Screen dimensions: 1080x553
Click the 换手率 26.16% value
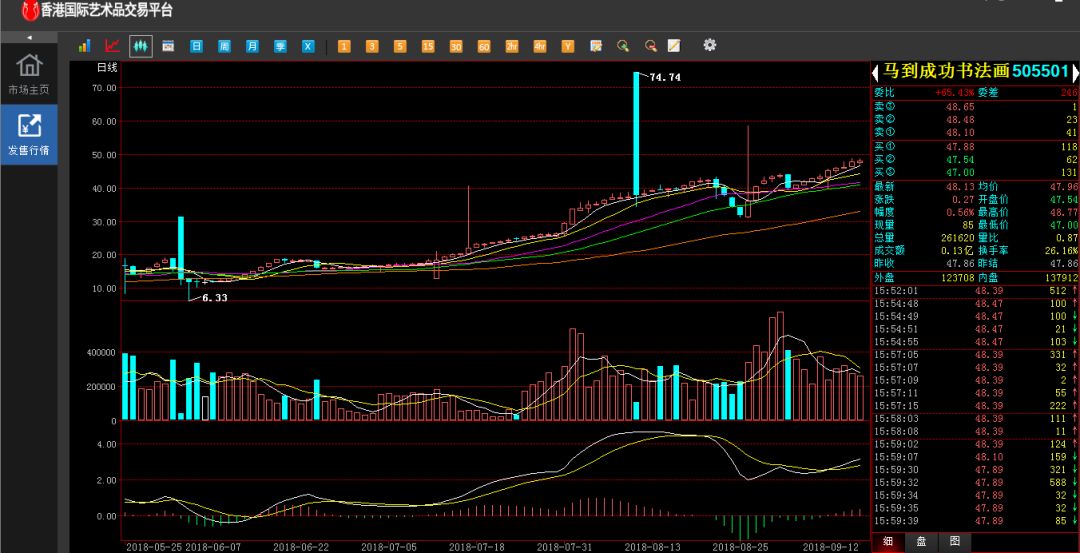click(1063, 251)
